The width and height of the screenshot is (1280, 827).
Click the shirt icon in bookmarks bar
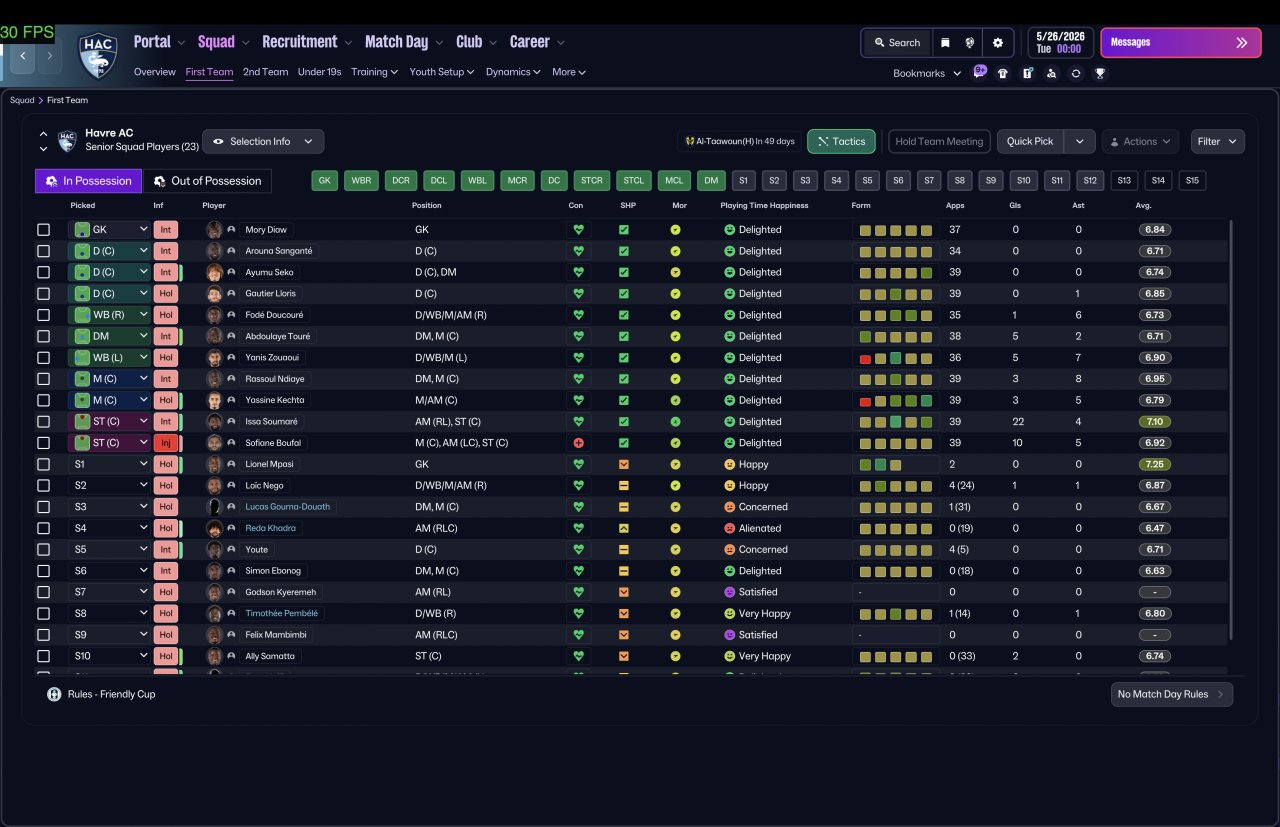tap(1003, 73)
